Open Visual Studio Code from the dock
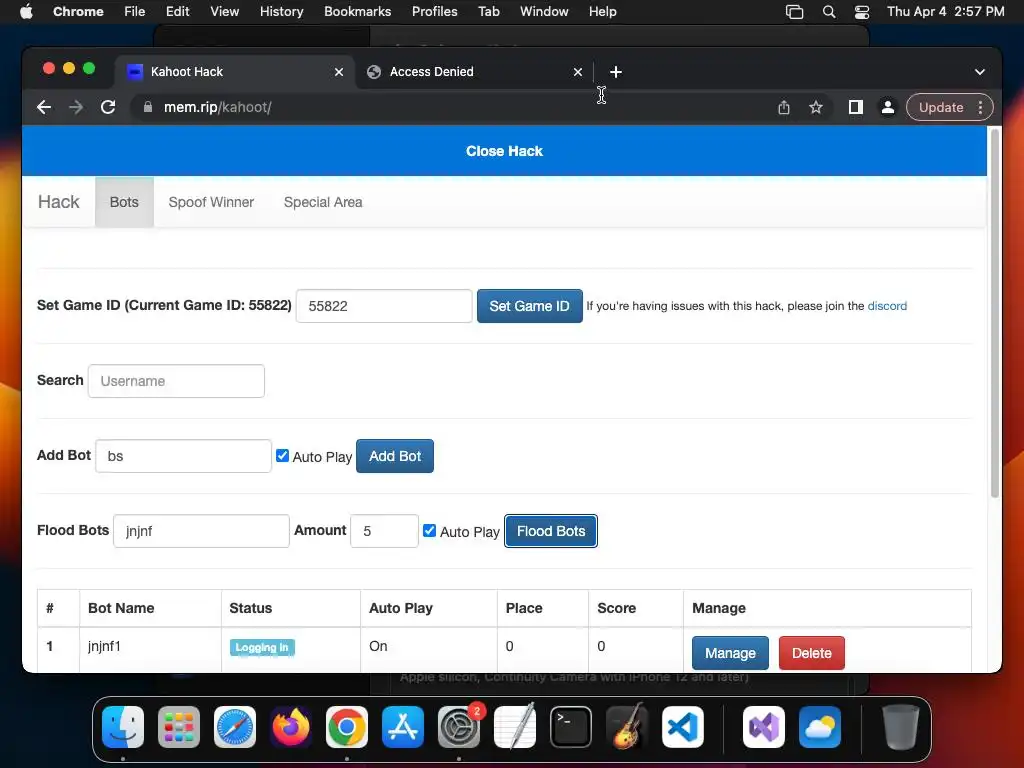 683,727
